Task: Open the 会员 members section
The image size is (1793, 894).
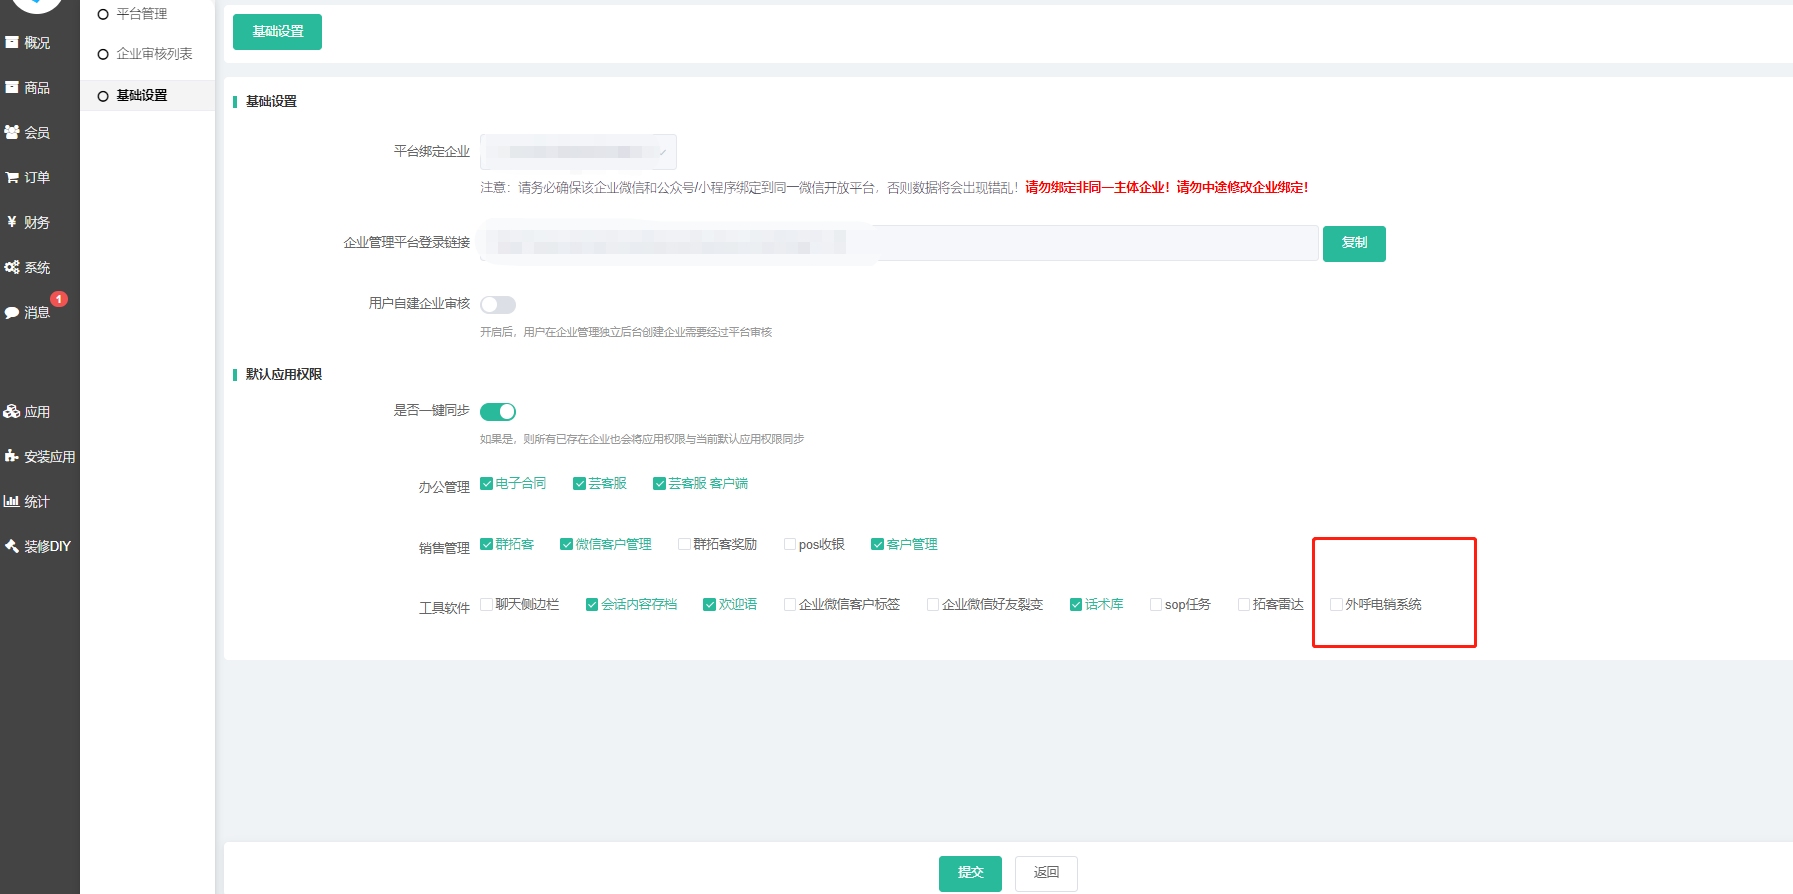Action: point(28,132)
